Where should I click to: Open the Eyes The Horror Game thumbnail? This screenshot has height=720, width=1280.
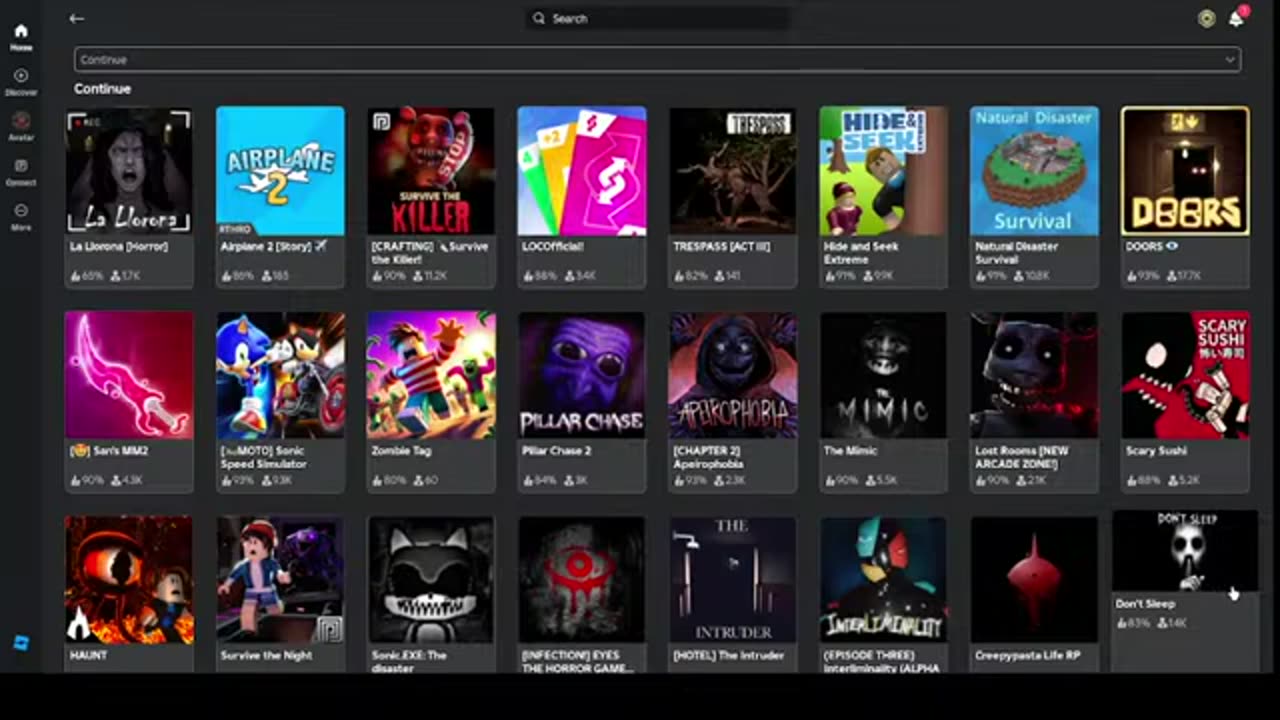coord(582,579)
